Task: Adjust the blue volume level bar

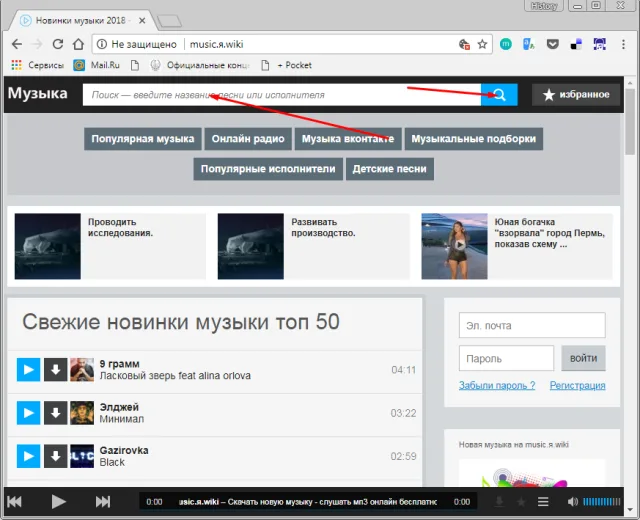Action: tap(602, 502)
